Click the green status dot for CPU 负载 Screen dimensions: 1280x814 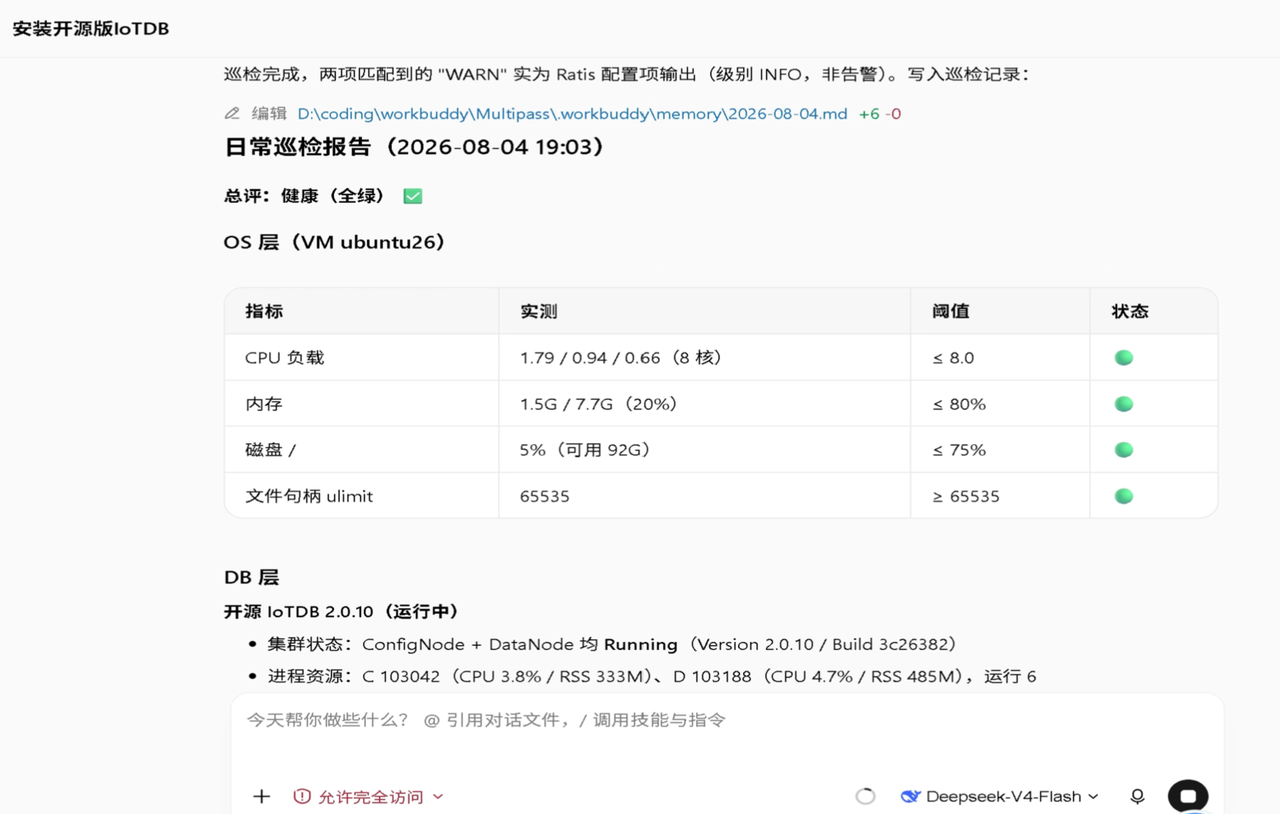1124,358
